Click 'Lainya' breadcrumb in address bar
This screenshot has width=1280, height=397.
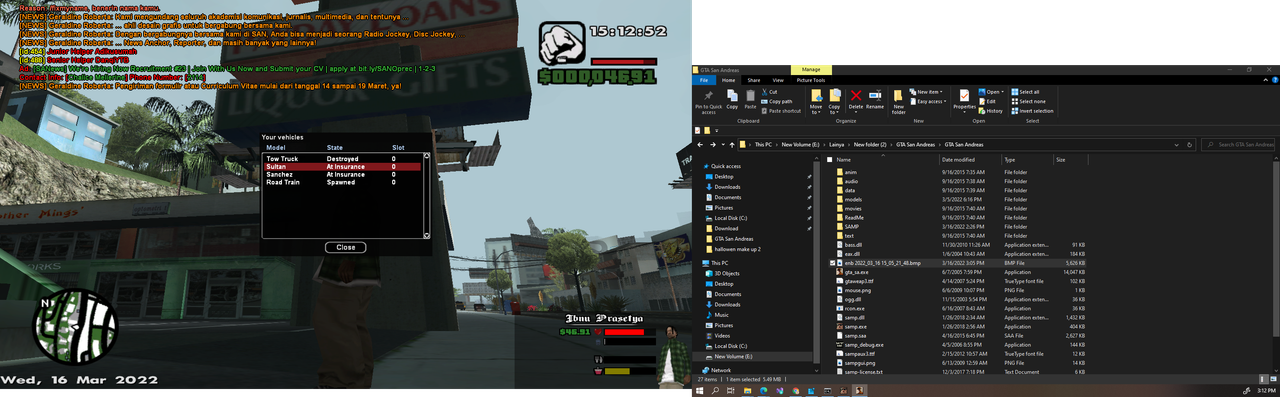click(837, 145)
